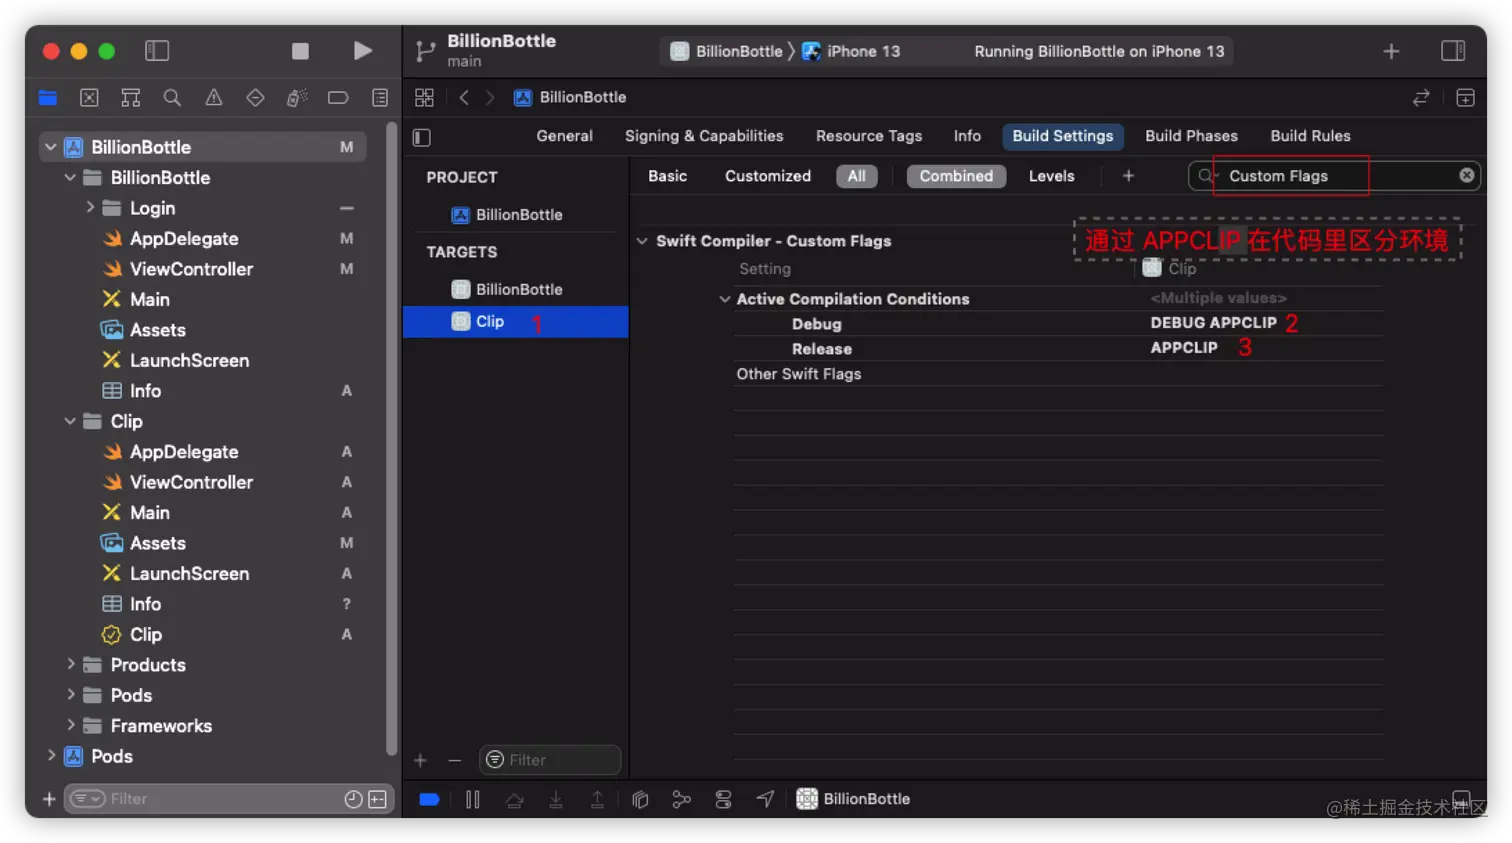Select BillionBottle under PROJECT
This screenshot has width=1512, height=843.
(x=516, y=215)
